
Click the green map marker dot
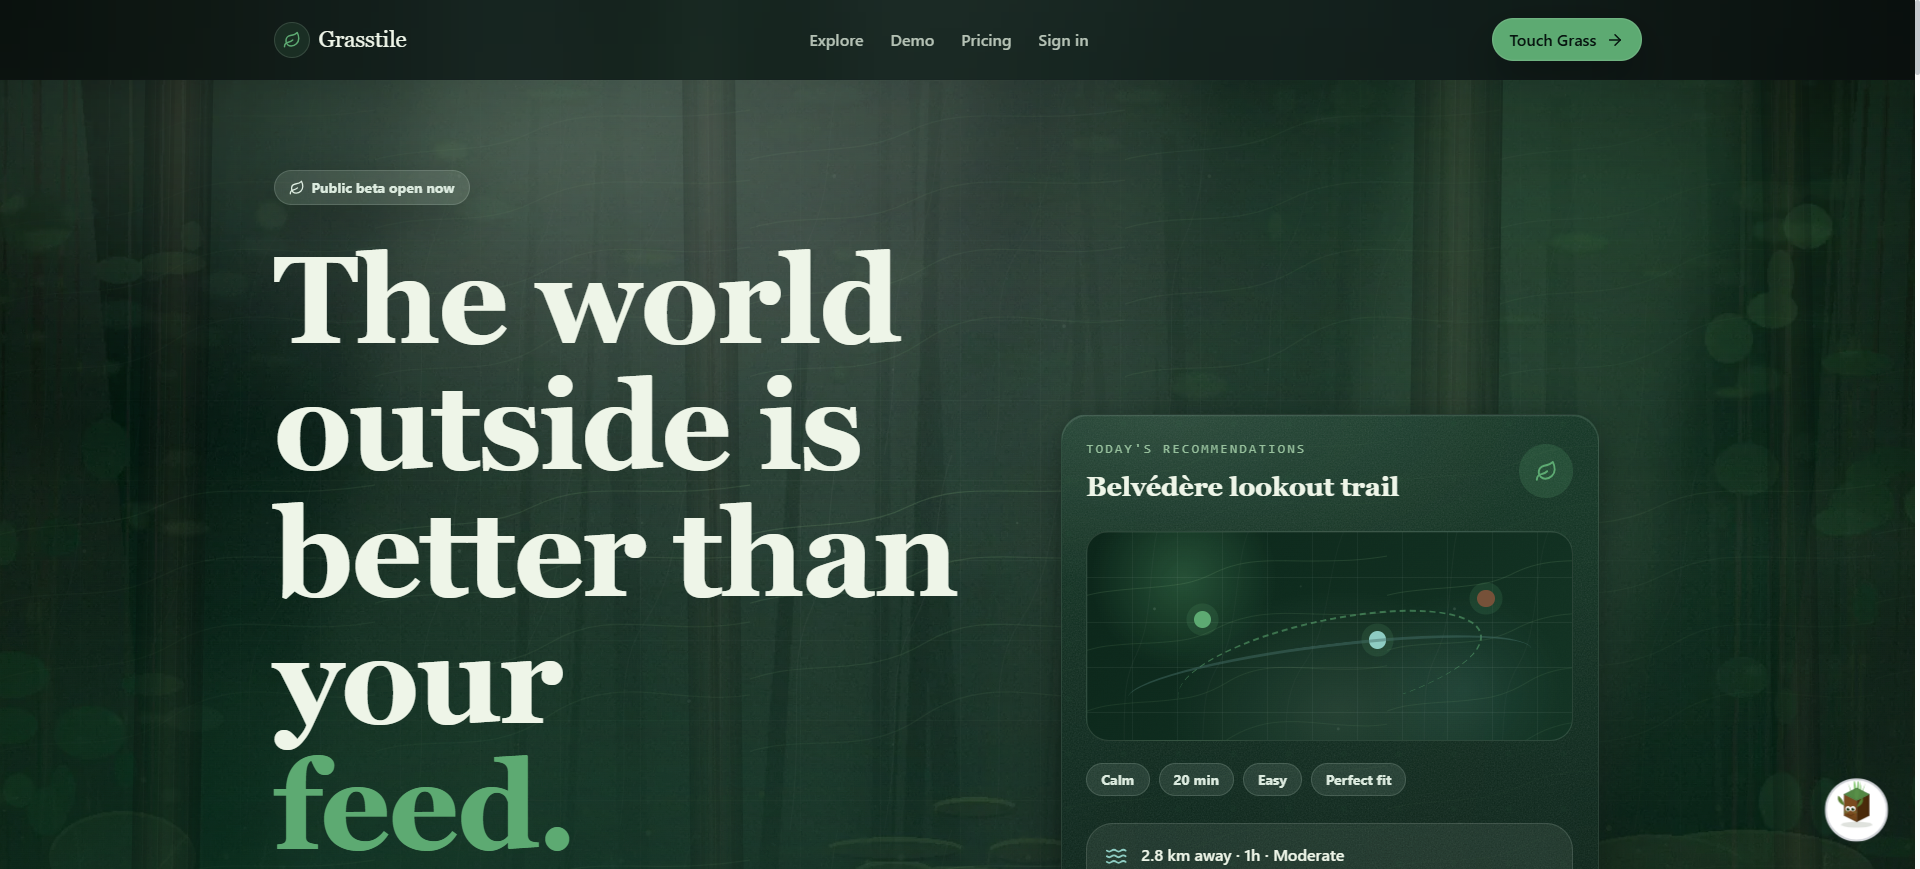tap(1202, 620)
